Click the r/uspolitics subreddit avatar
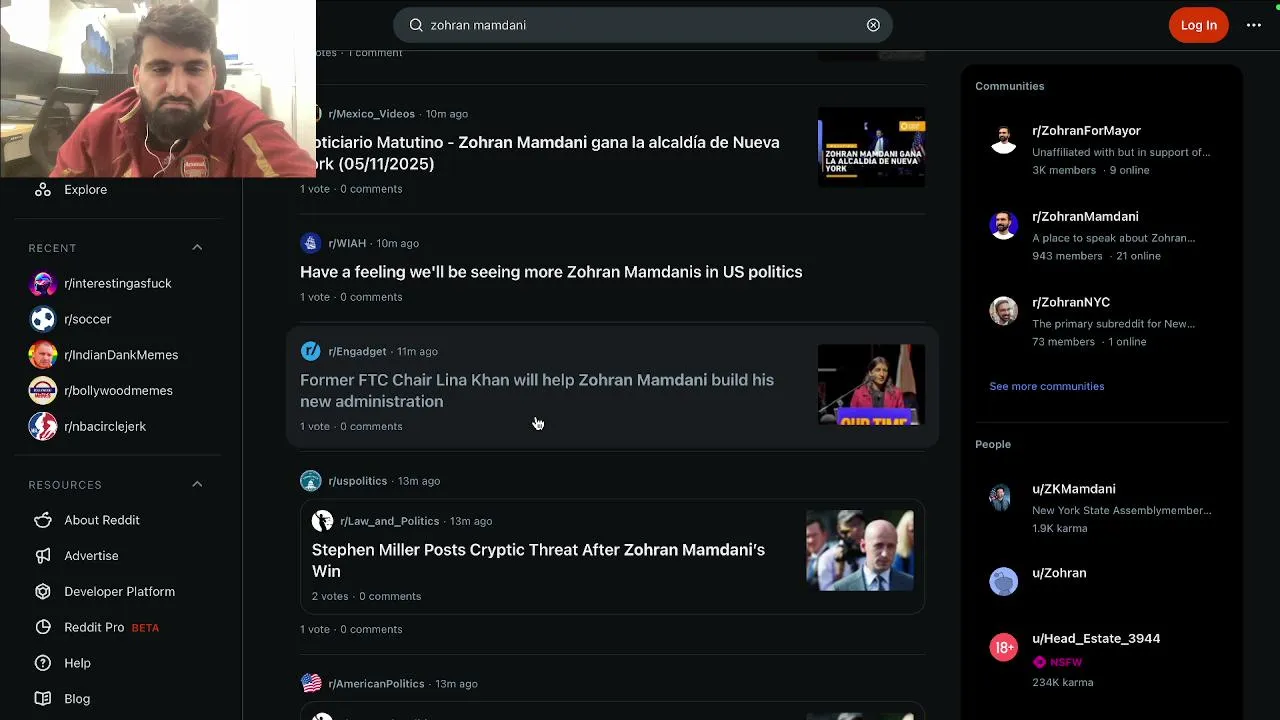 [x=311, y=481]
